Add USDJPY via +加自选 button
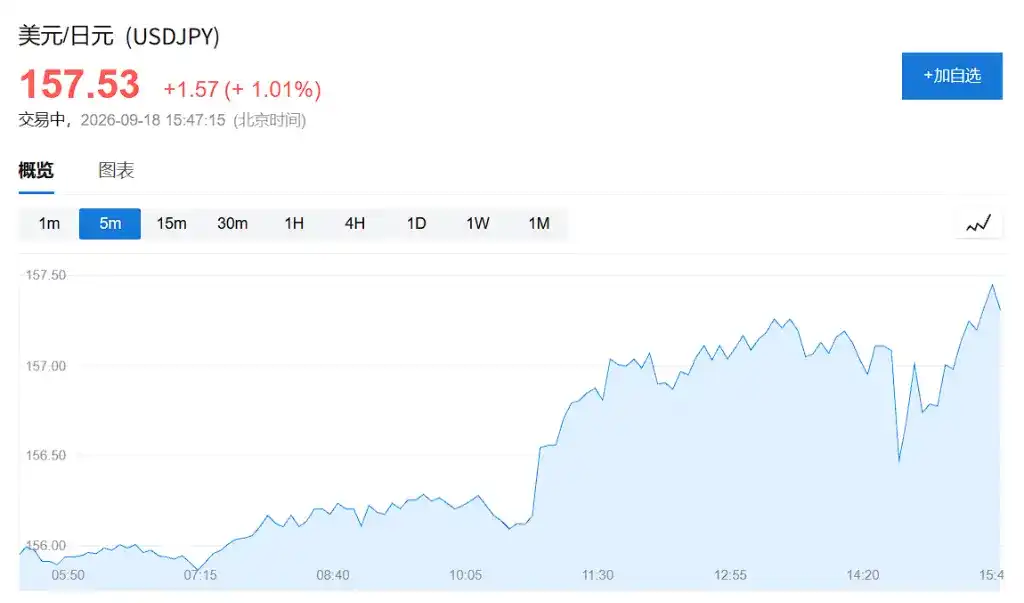 952,76
